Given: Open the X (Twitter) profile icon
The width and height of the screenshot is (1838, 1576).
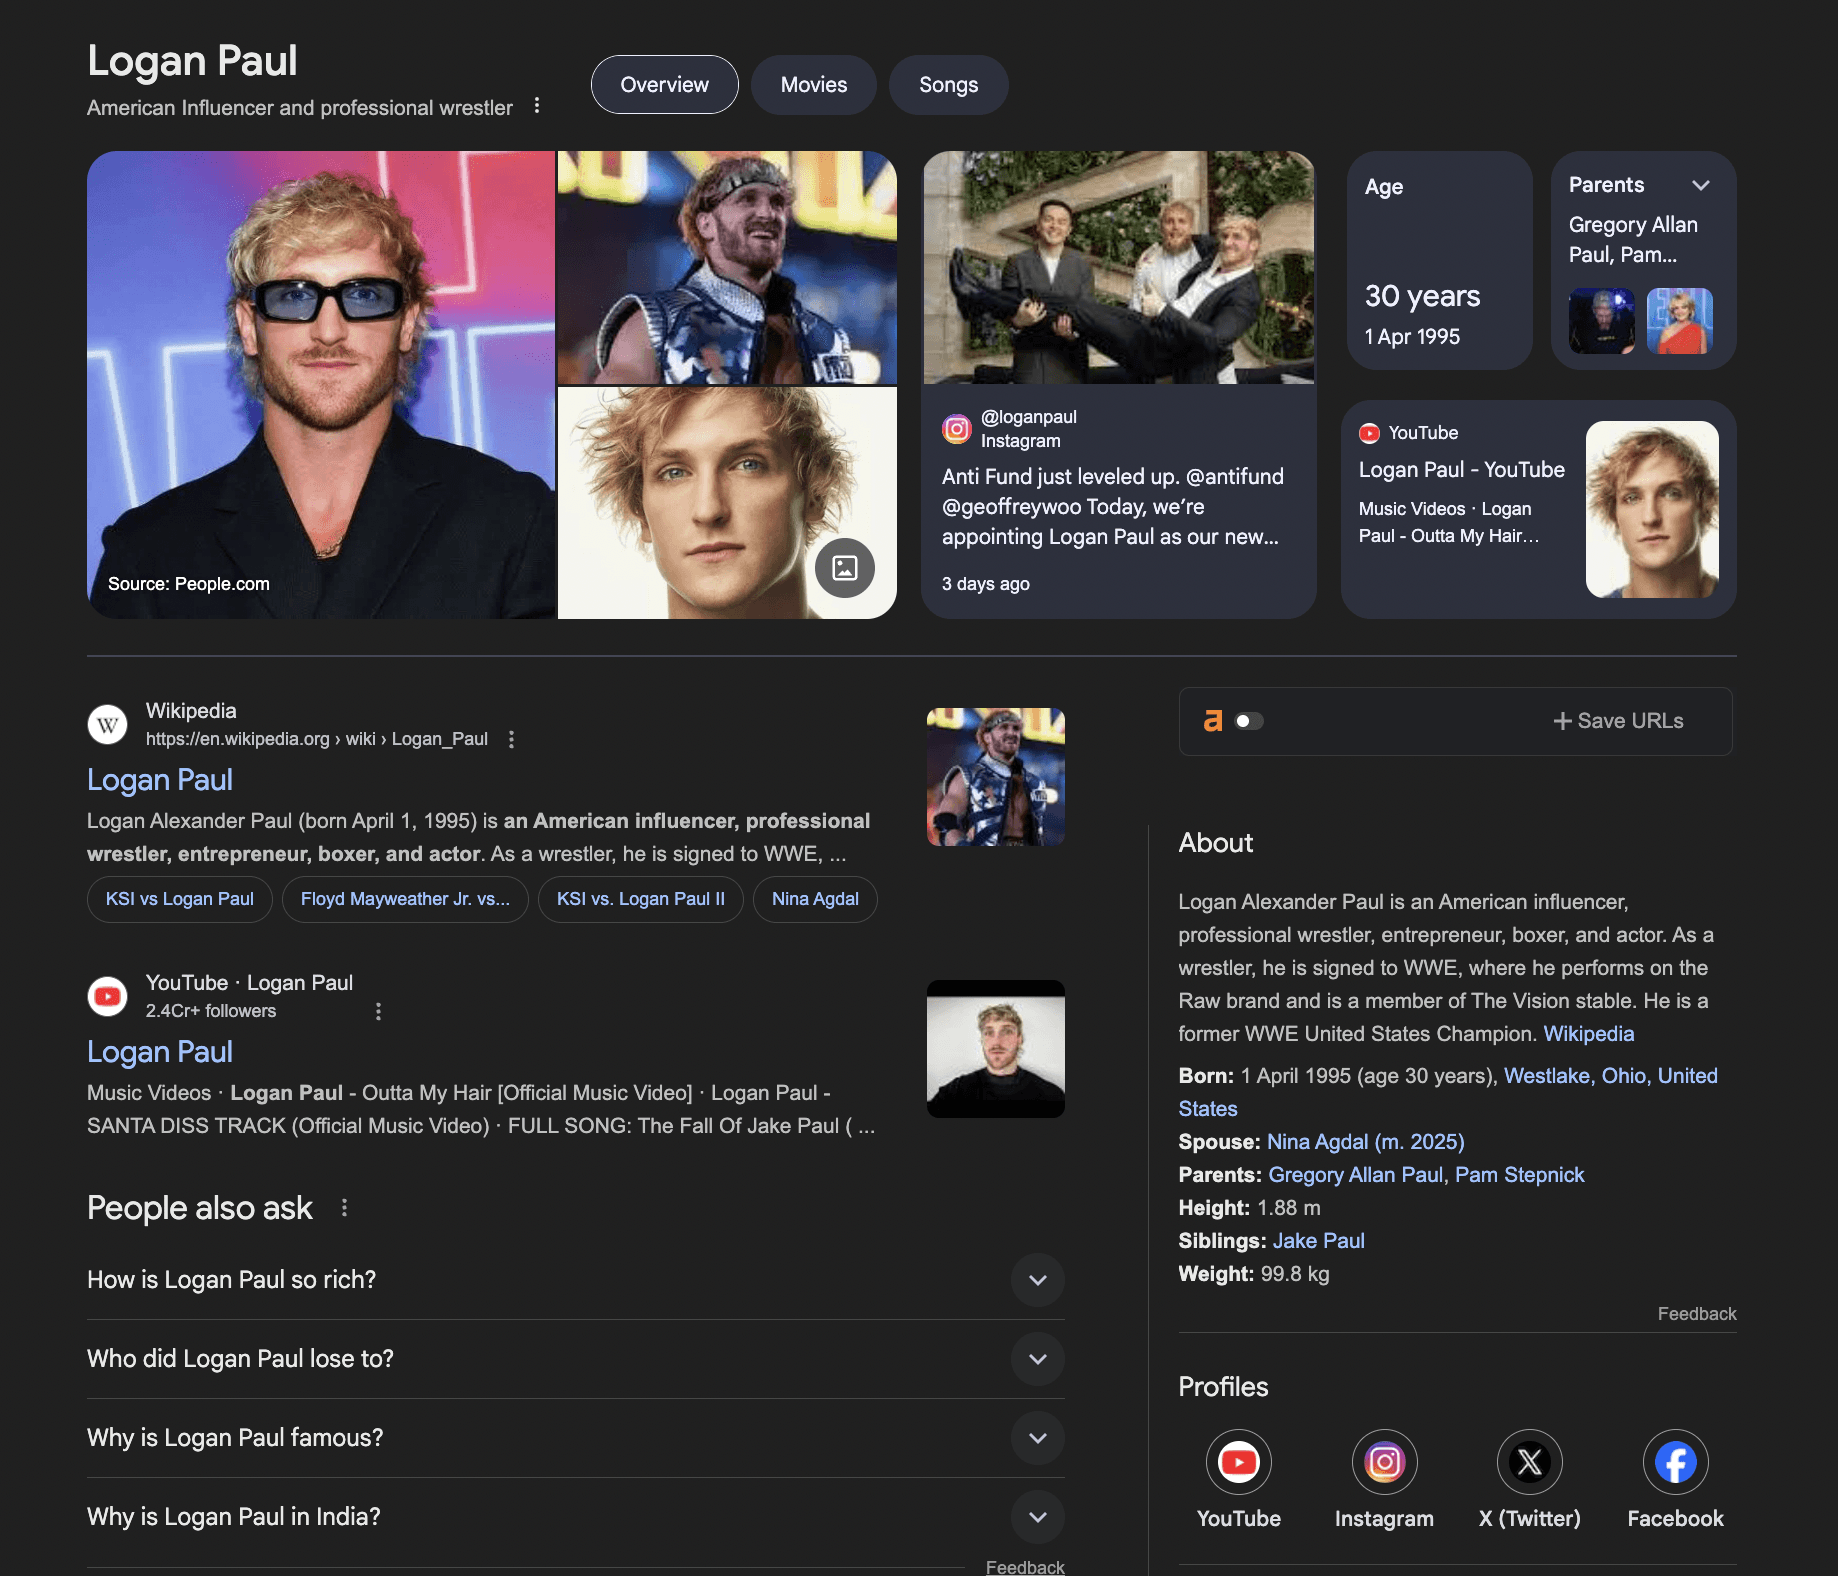Looking at the screenshot, I should pos(1530,1462).
